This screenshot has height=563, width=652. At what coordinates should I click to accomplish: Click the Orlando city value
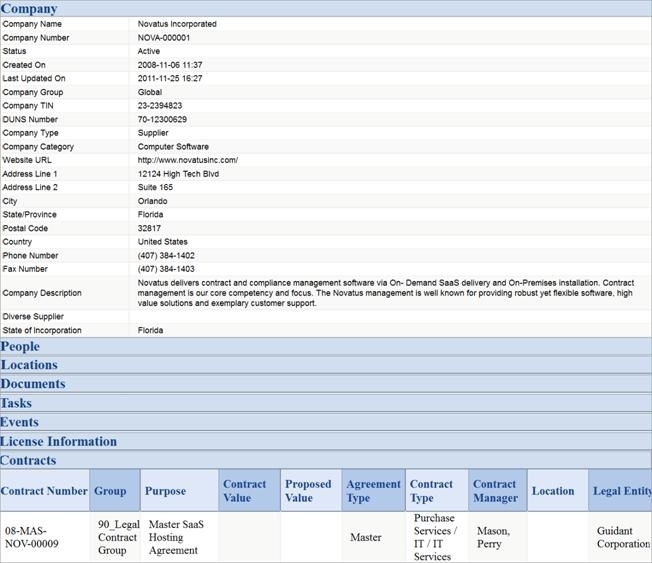coord(153,201)
